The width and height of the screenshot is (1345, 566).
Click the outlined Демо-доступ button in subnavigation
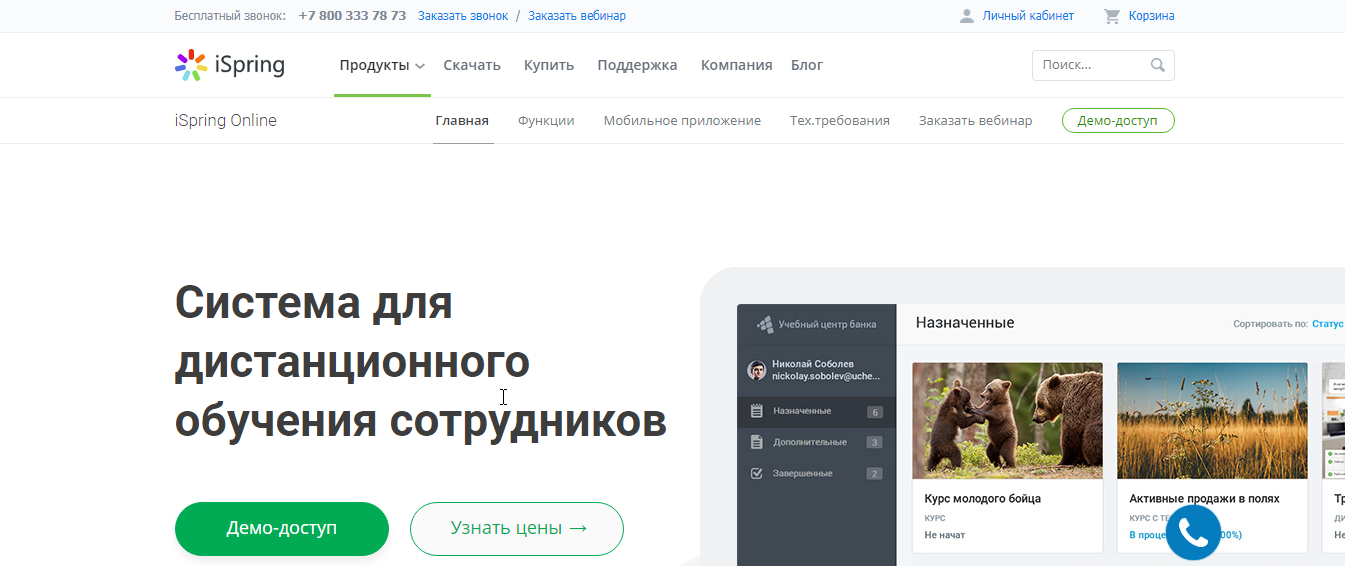[1118, 121]
